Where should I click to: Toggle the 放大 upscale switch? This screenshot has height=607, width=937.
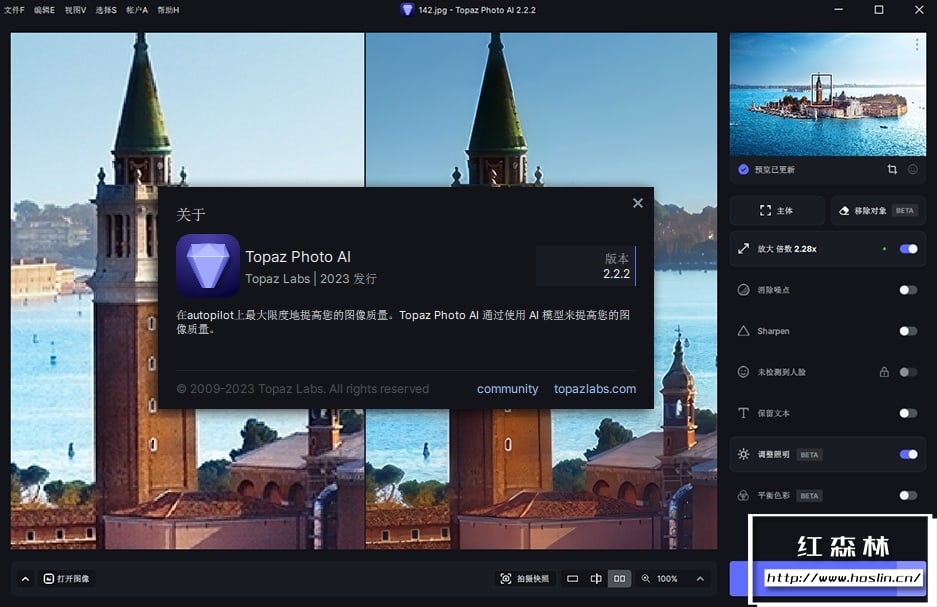(908, 249)
